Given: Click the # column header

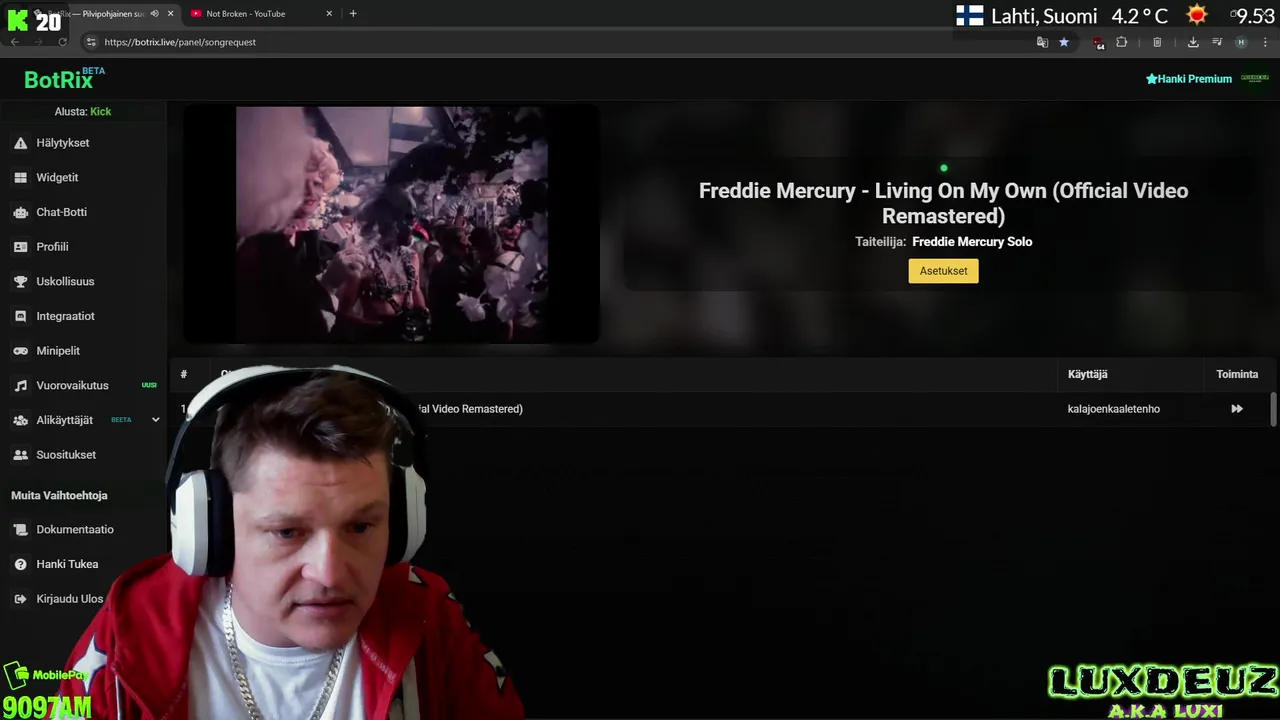Looking at the screenshot, I should pos(184,374).
